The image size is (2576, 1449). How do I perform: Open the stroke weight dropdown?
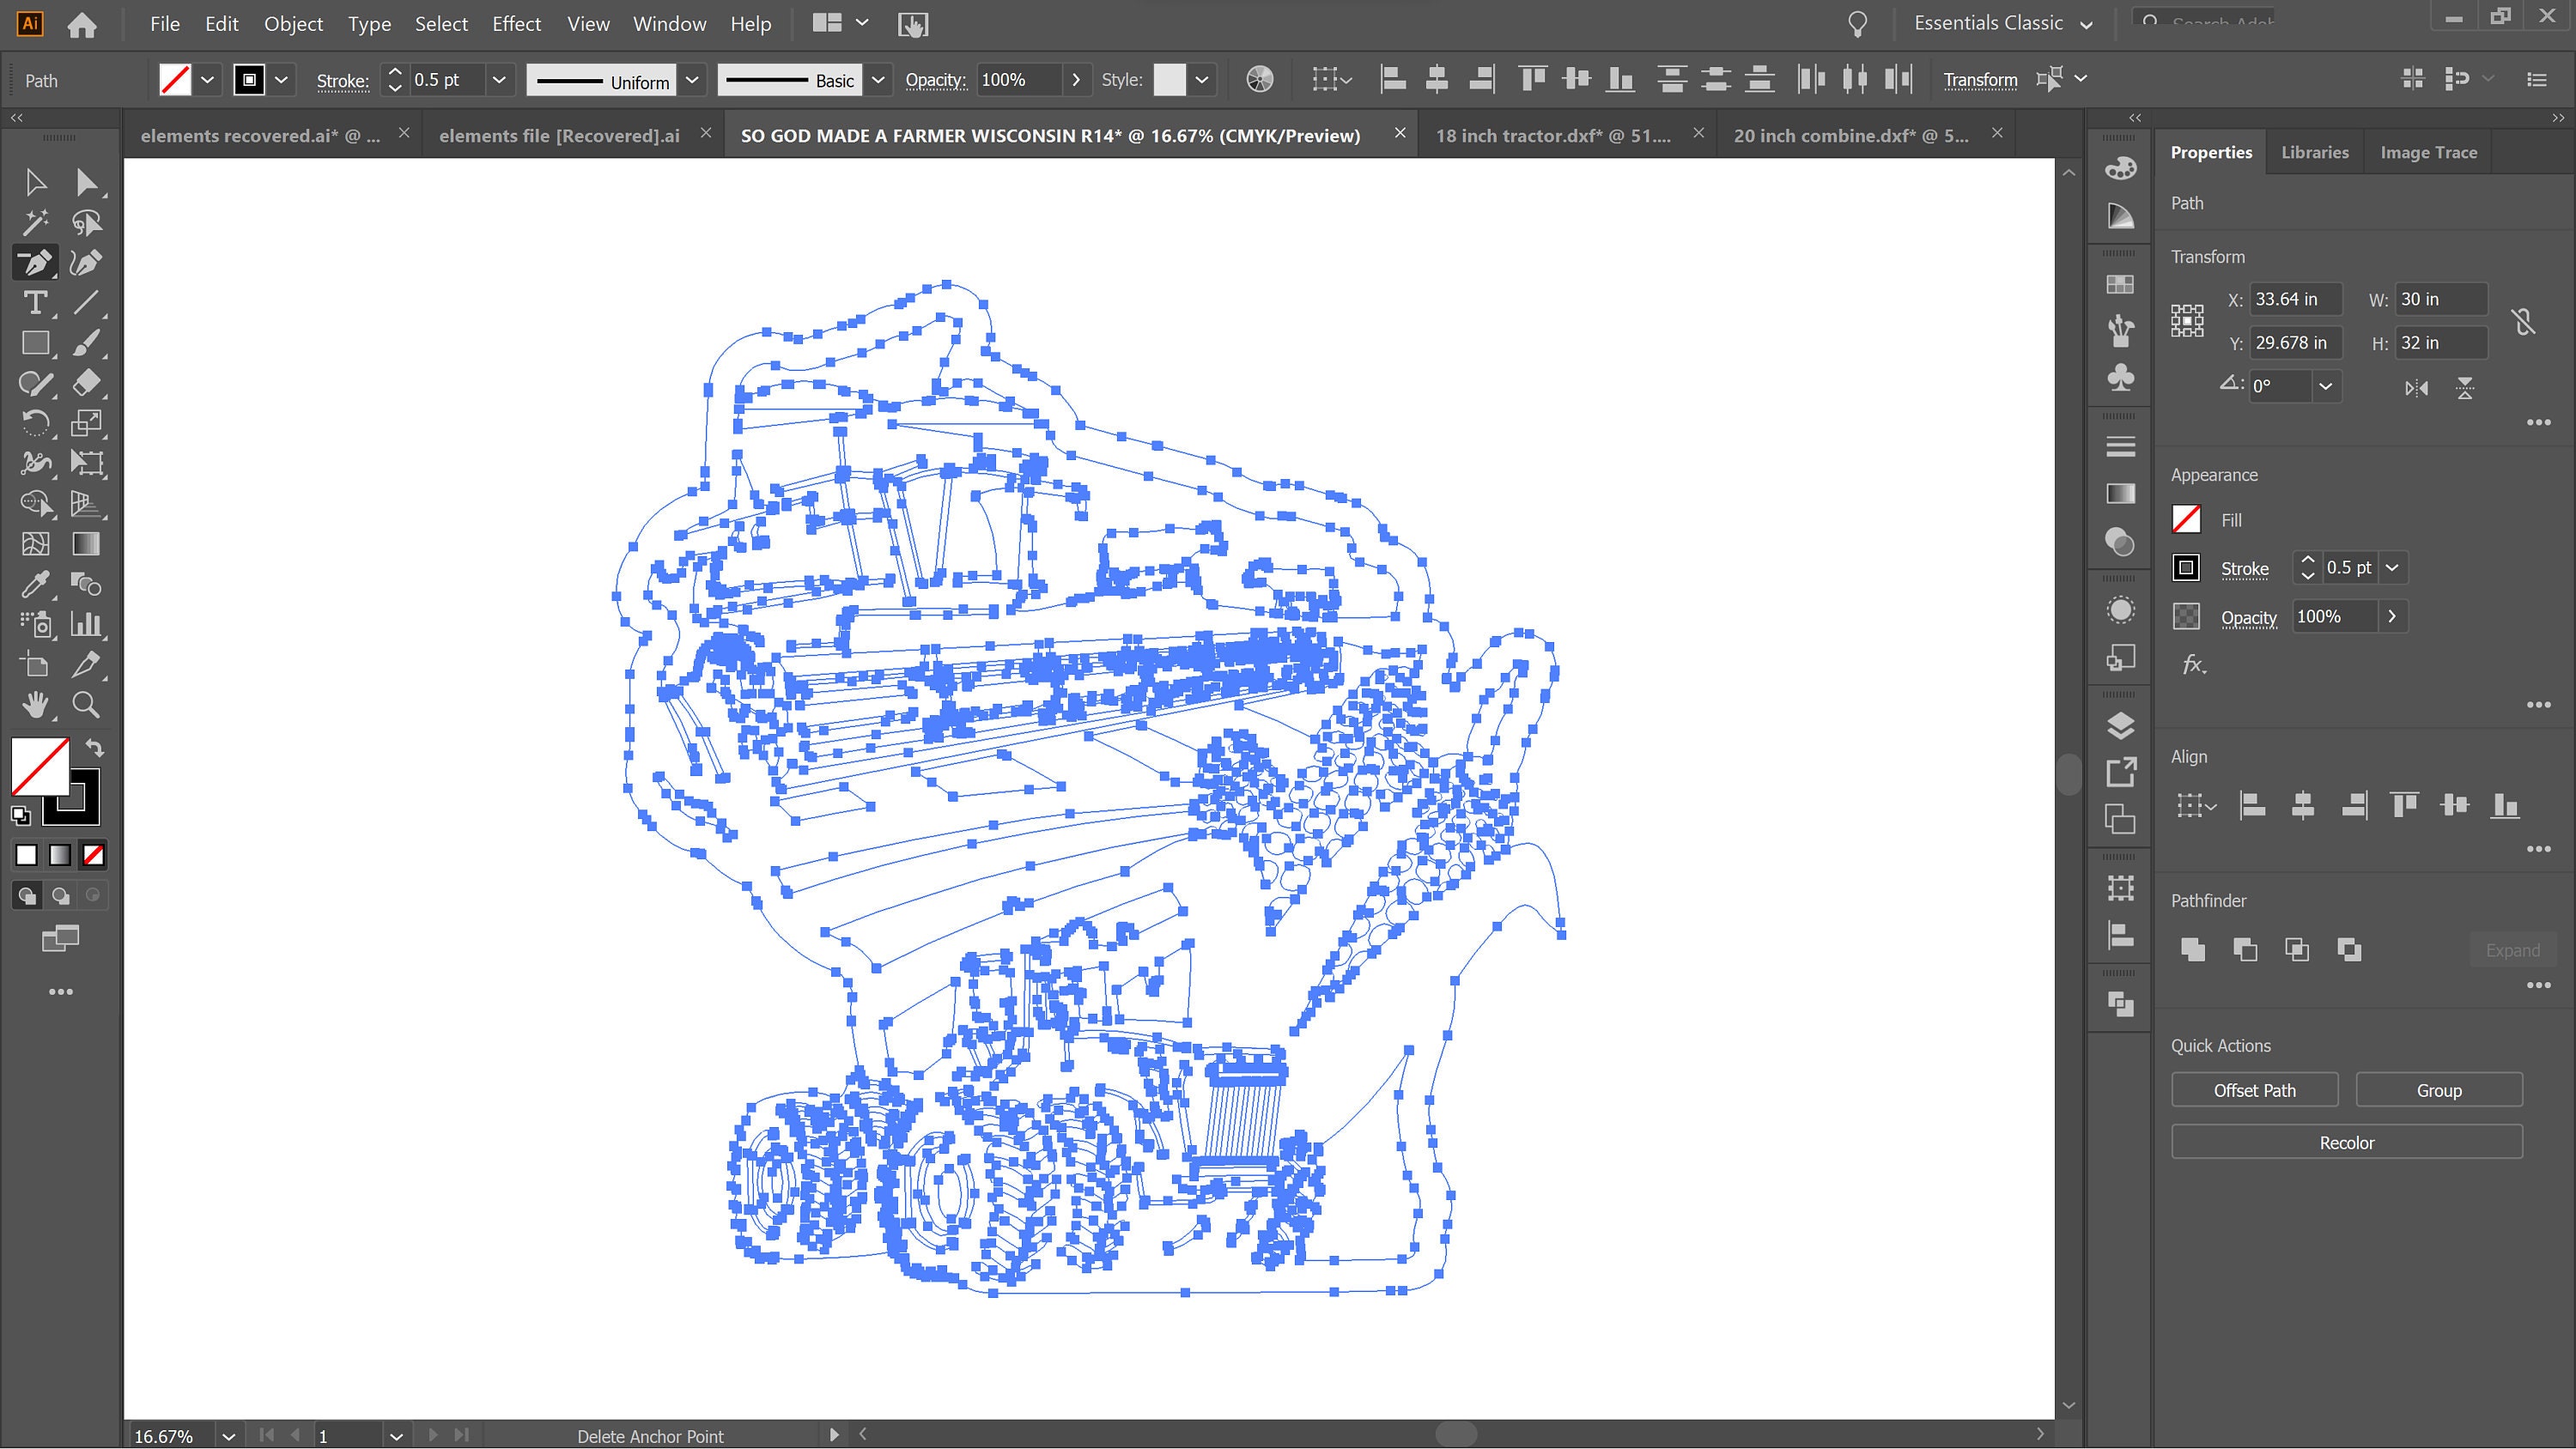click(x=499, y=80)
